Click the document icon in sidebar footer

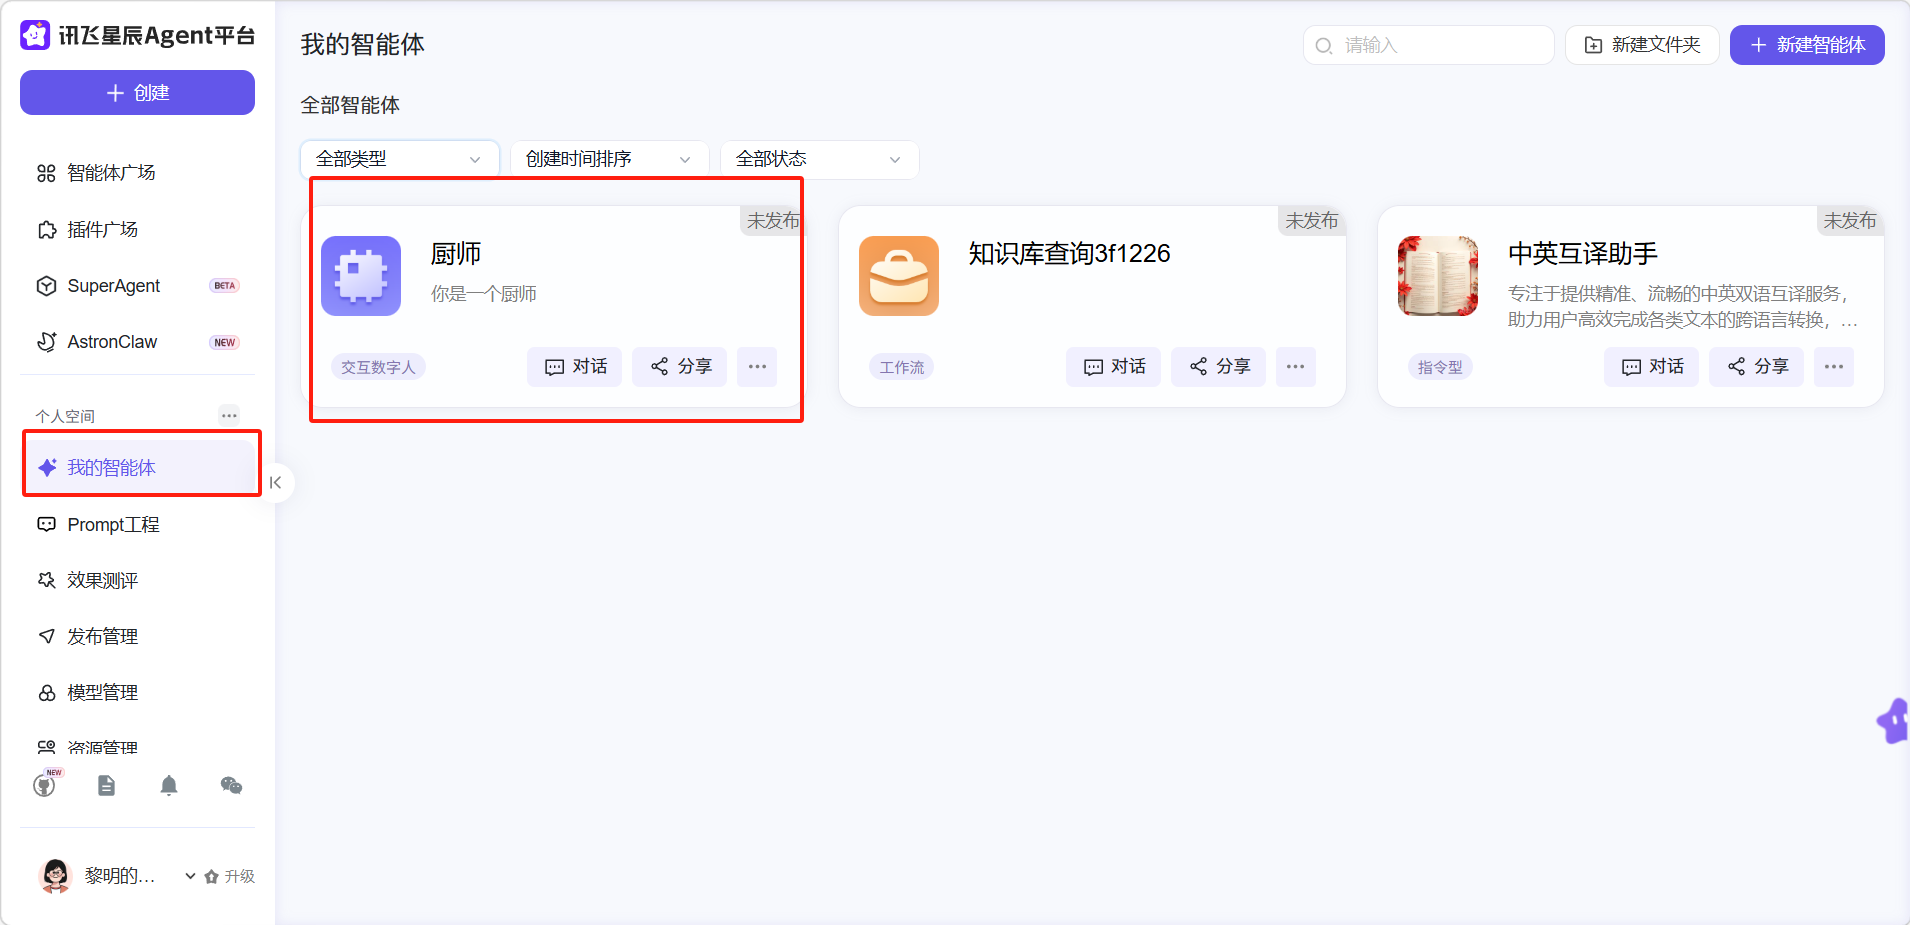coord(106,786)
